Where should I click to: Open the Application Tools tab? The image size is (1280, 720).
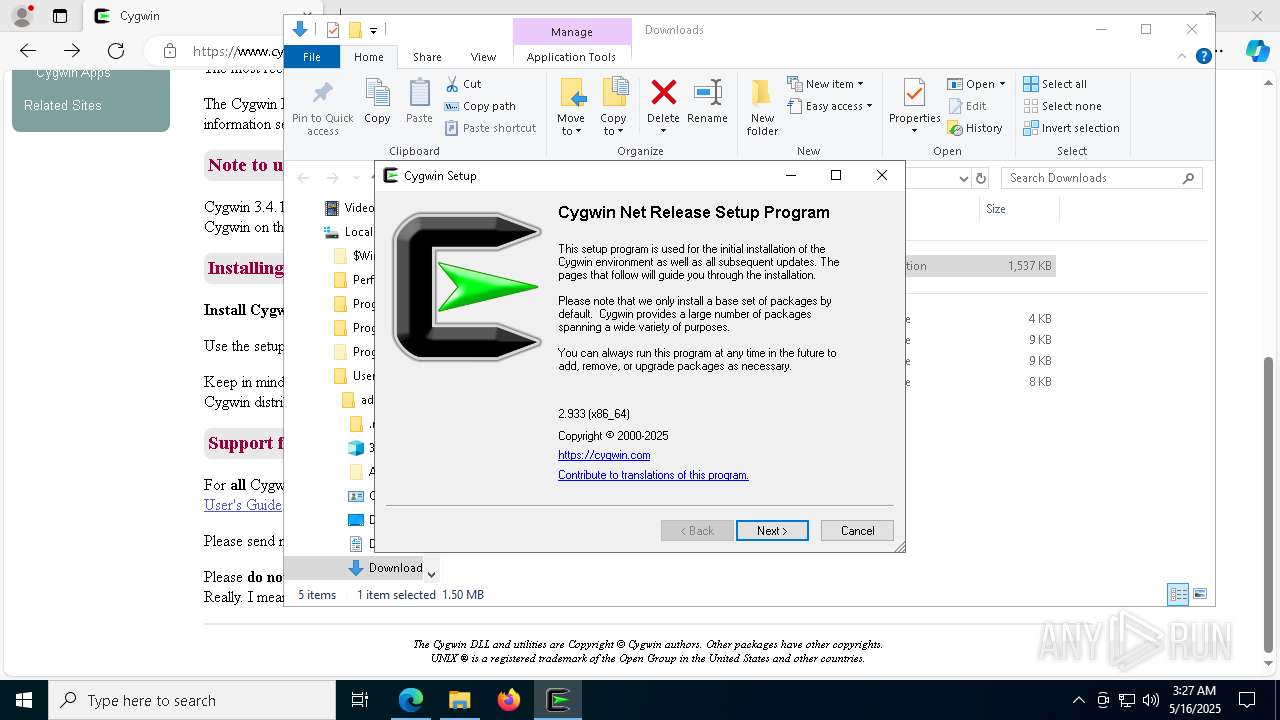571,57
